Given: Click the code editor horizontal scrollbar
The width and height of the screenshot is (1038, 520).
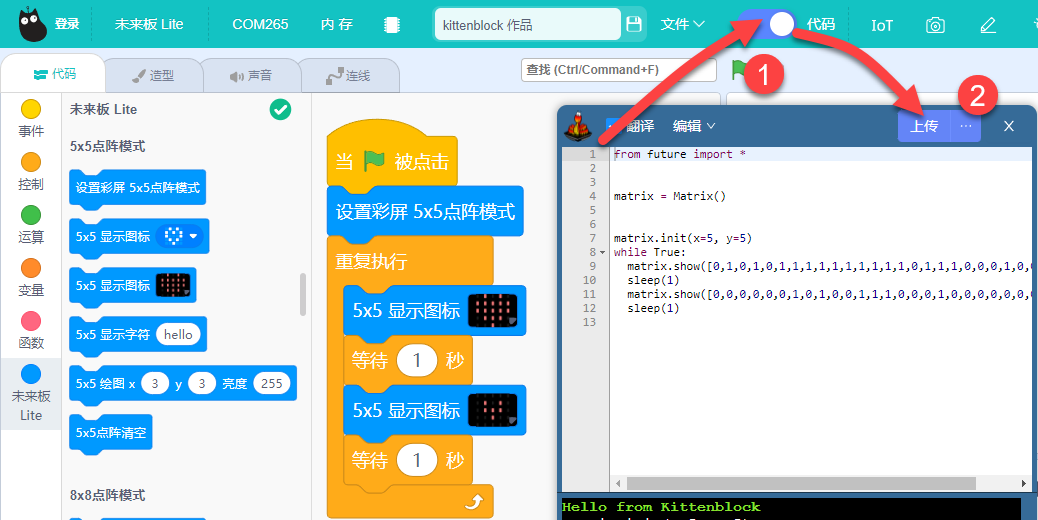Looking at the screenshot, I should pyautogui.click(x=800, y=484).
